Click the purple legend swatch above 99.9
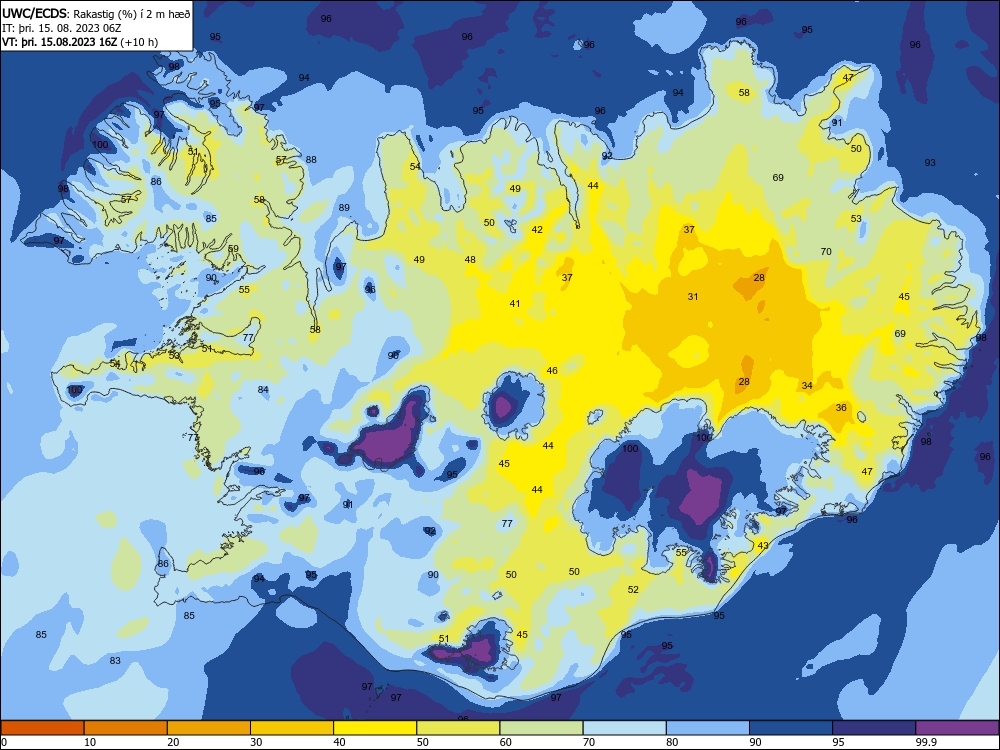 (957, 728)
